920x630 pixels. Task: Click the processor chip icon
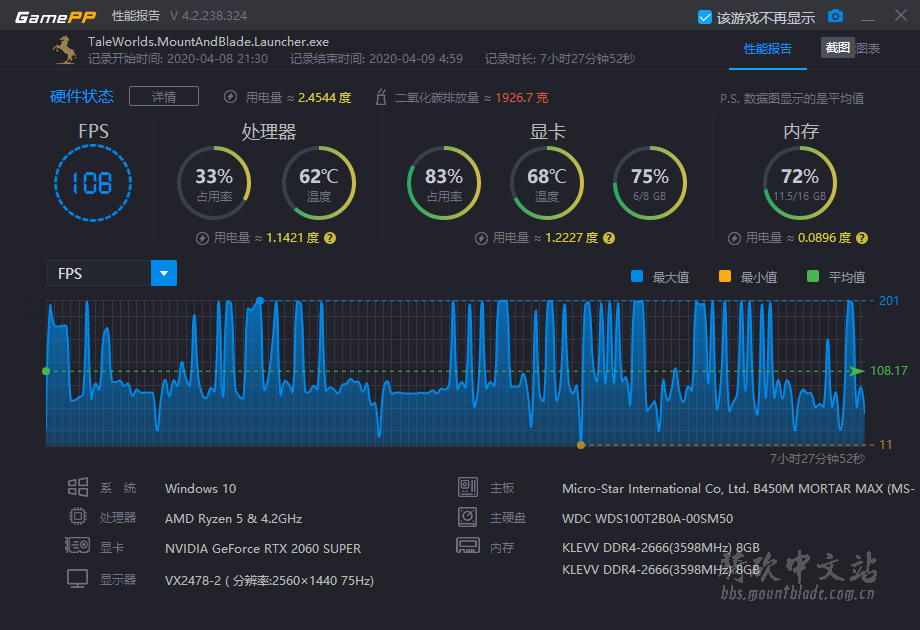point(77,517)
